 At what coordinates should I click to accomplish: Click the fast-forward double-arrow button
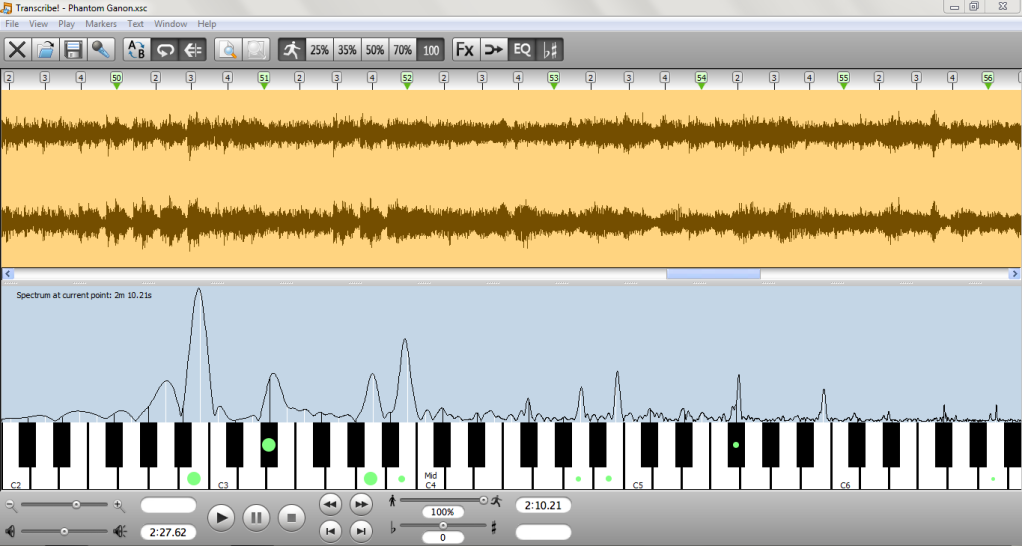[x=360, y=504]
